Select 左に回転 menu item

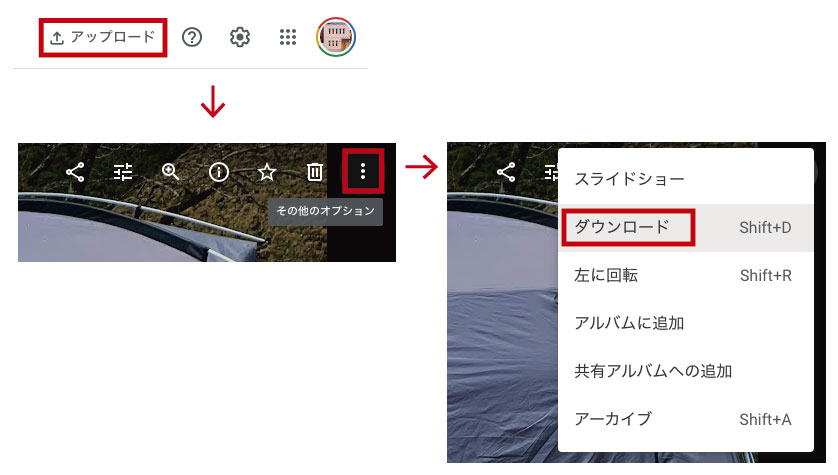click(686, 275)
